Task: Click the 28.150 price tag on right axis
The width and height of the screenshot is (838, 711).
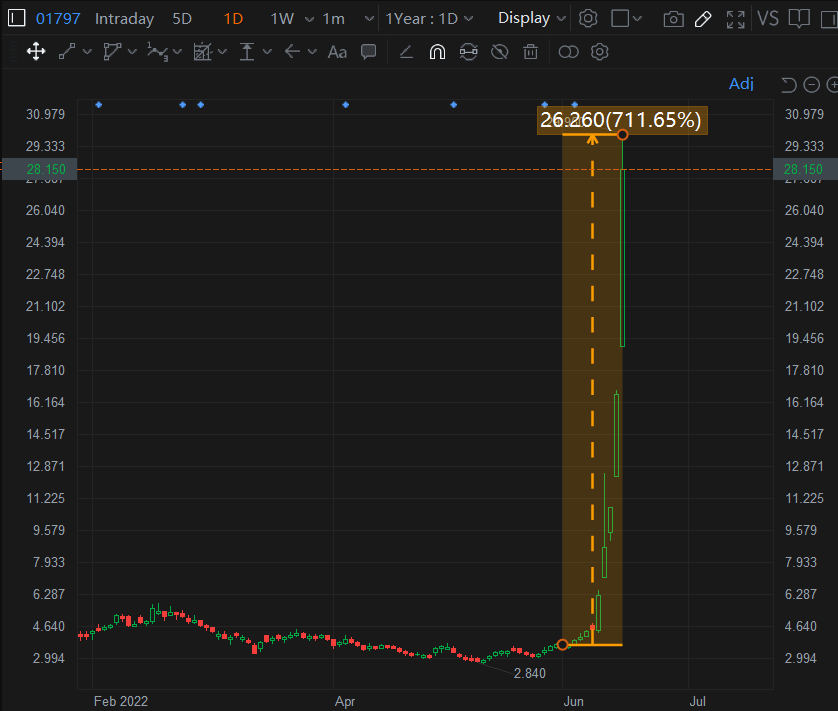Action: [x=805, y=169]
